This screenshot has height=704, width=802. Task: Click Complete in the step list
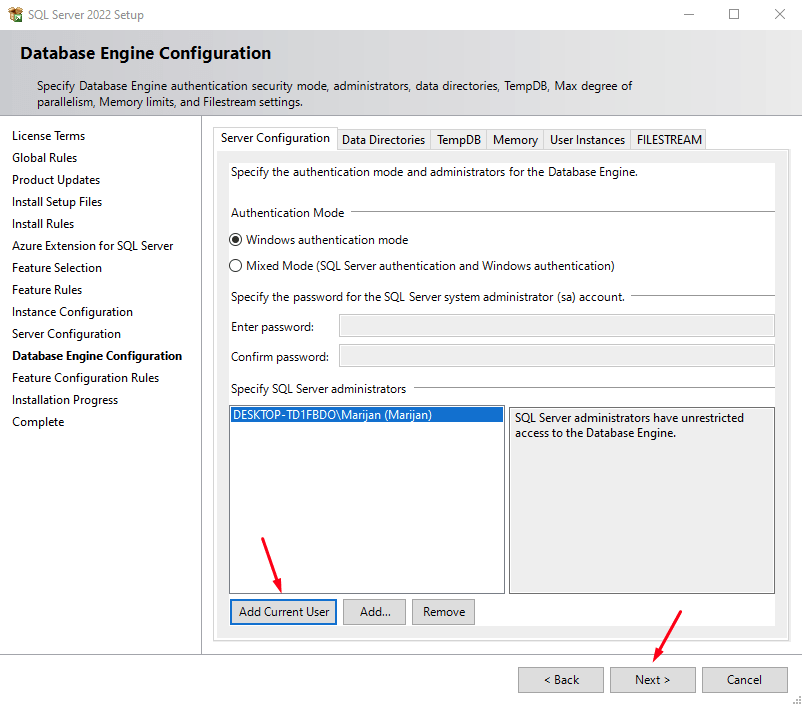(38, 422)
